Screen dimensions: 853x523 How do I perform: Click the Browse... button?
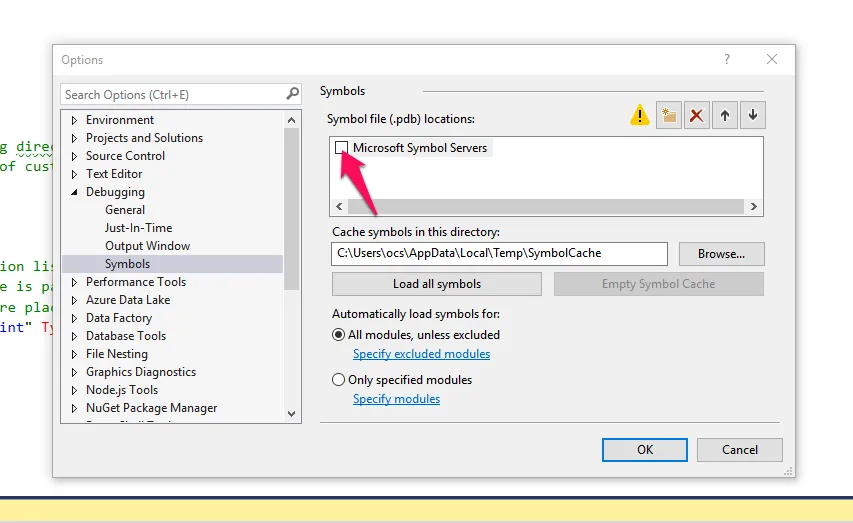coord(721,254)
